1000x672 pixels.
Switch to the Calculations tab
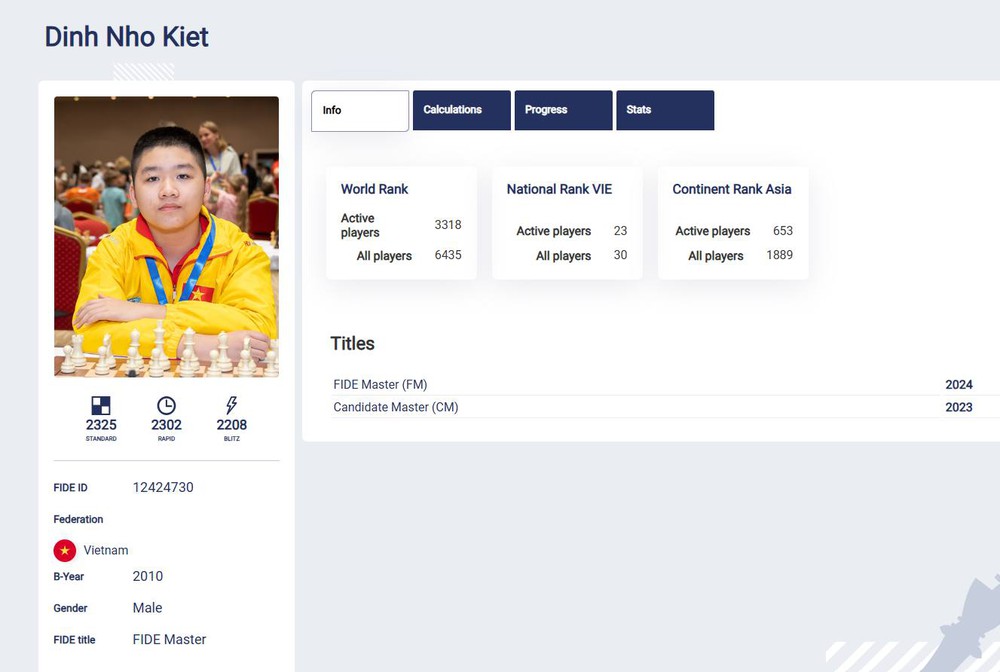(461, 110)
